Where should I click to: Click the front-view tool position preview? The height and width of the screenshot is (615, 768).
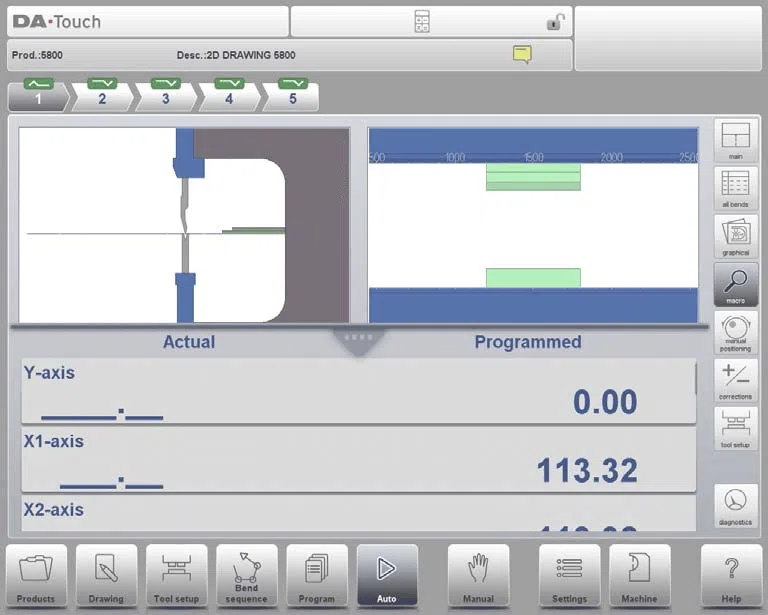pos(533,225)
